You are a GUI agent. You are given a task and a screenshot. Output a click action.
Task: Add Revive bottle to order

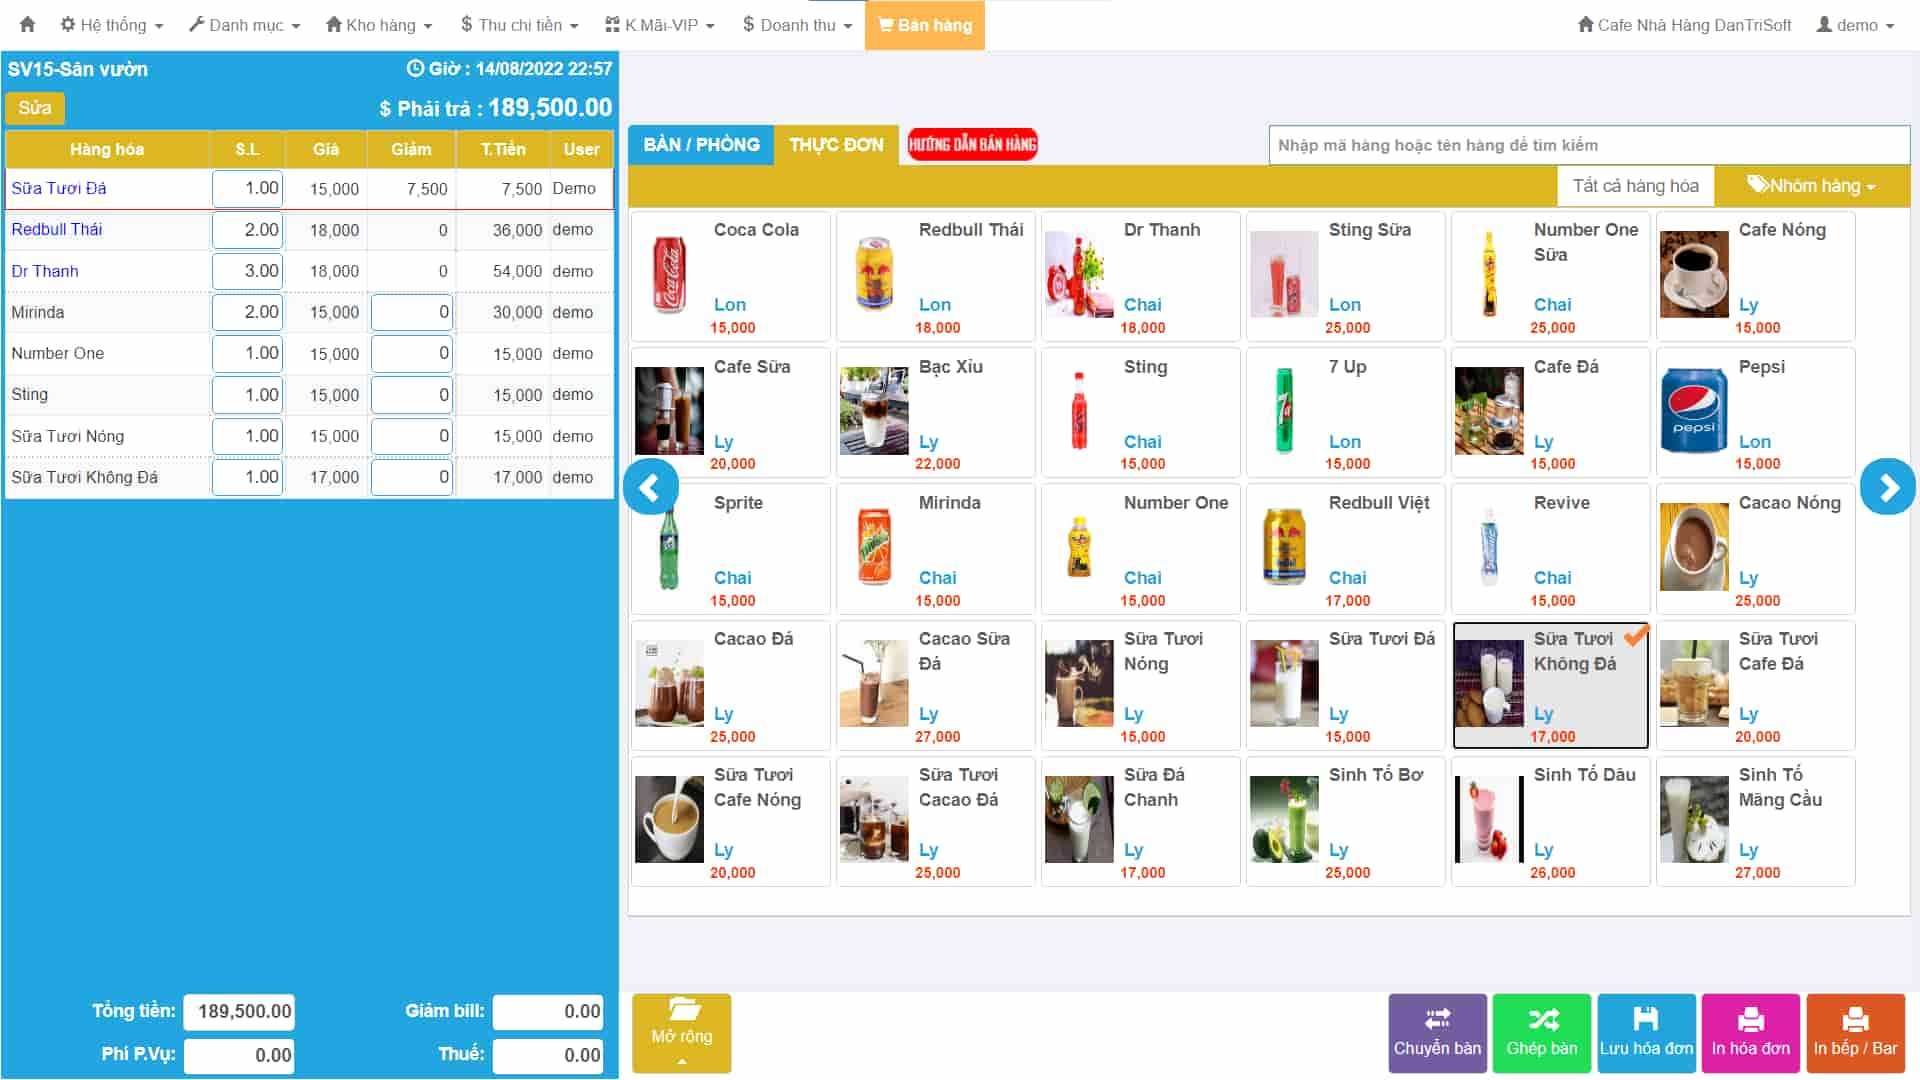[x=1551, y=549]
